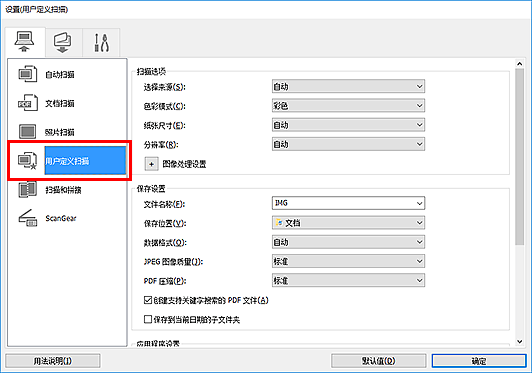This screenshot has width=532, height=373.
Task: Switch to scan-from-operation-panel tab
Action: click(x=63, y=43)
